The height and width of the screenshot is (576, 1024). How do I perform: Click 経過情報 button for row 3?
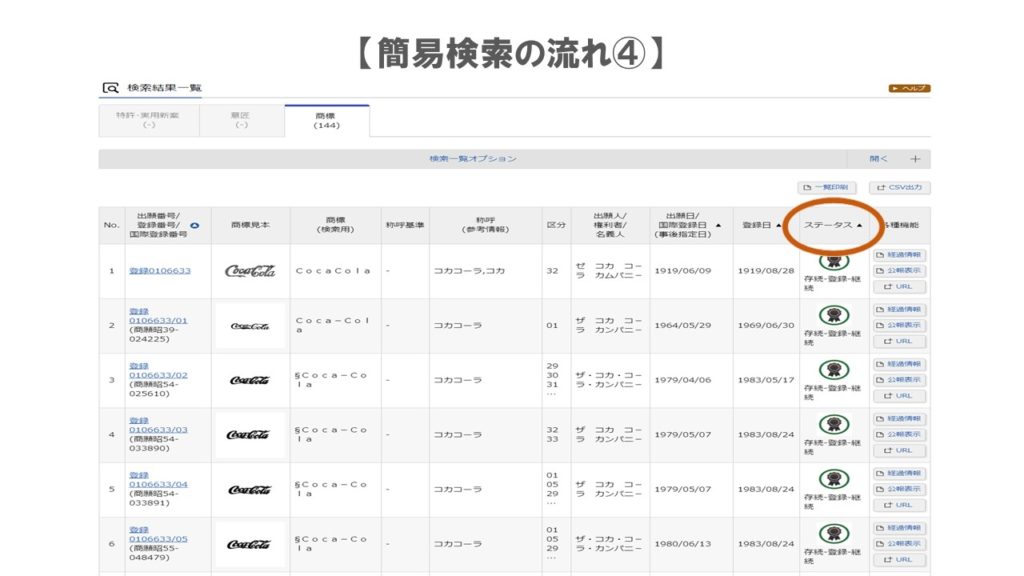[x=899, y=364]
